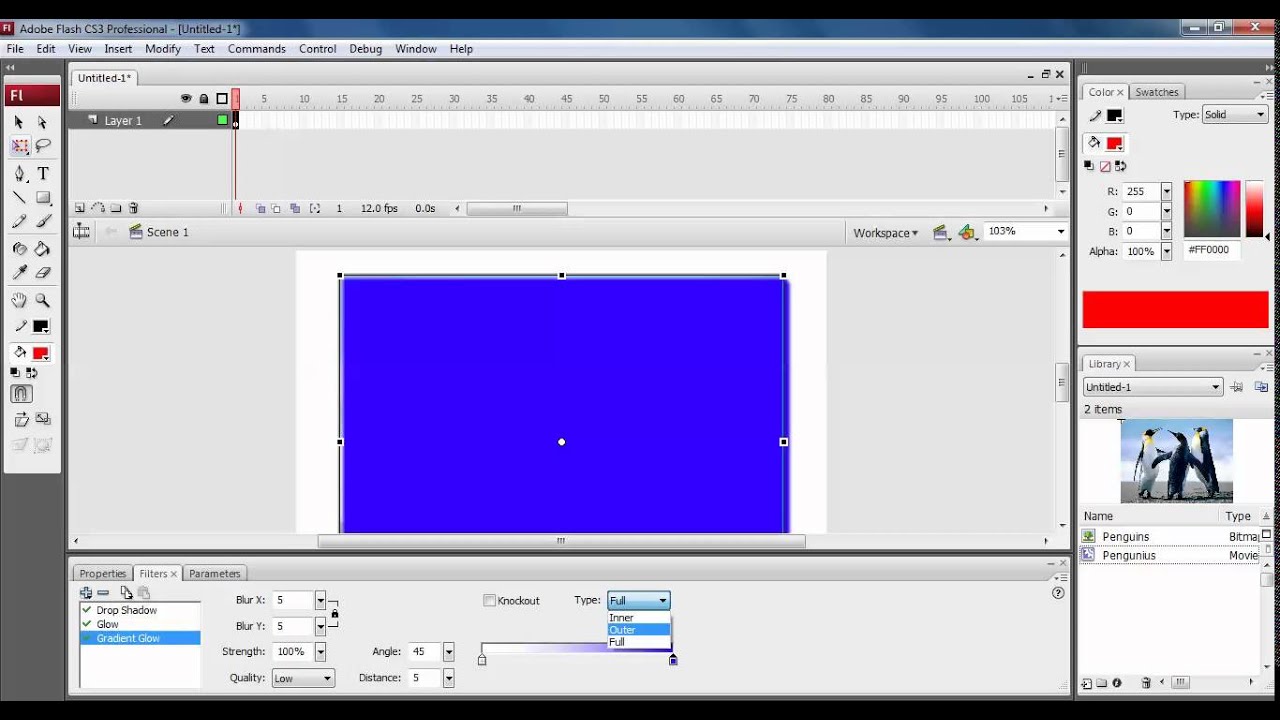Choose Outer from Type list
The width and height of the screenshot is (1280, 720).
[639, 630]
